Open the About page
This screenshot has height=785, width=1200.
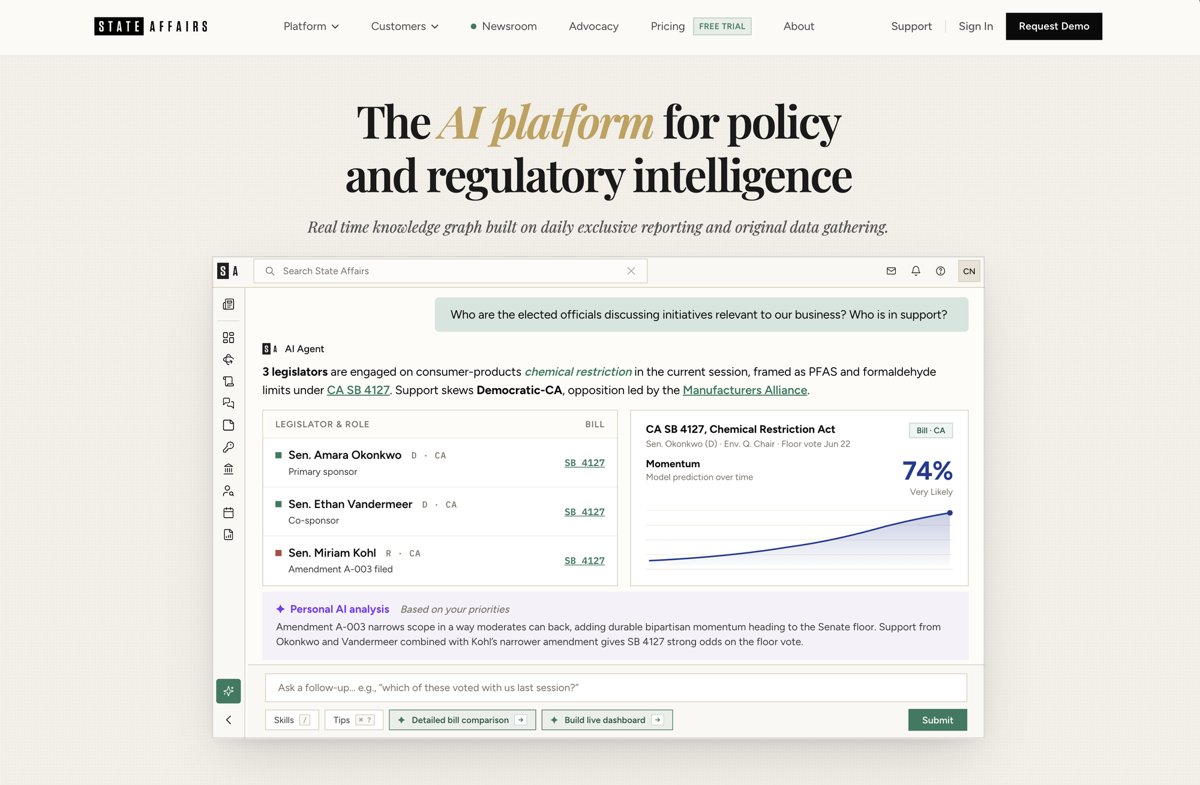click(x=799, y=26)
